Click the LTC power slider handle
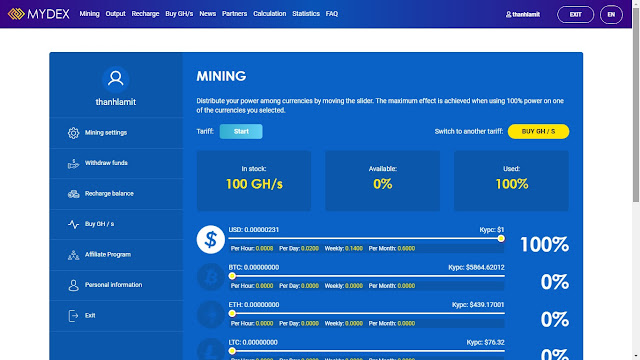Screen dimensions: 640x360 click(232, 351)
